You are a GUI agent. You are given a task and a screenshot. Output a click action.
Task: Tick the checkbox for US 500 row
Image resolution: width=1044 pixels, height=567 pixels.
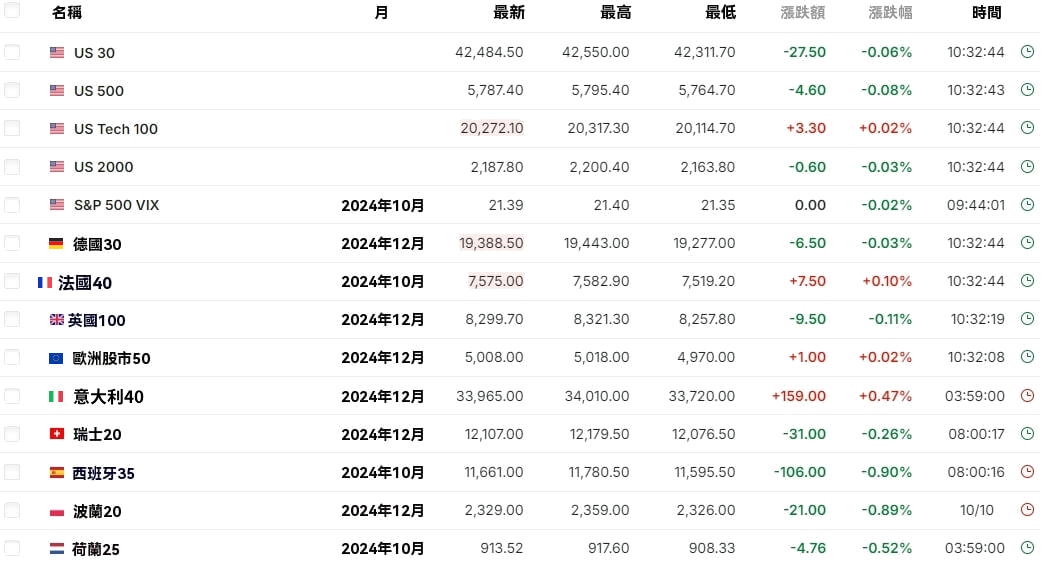pos(12,90)
